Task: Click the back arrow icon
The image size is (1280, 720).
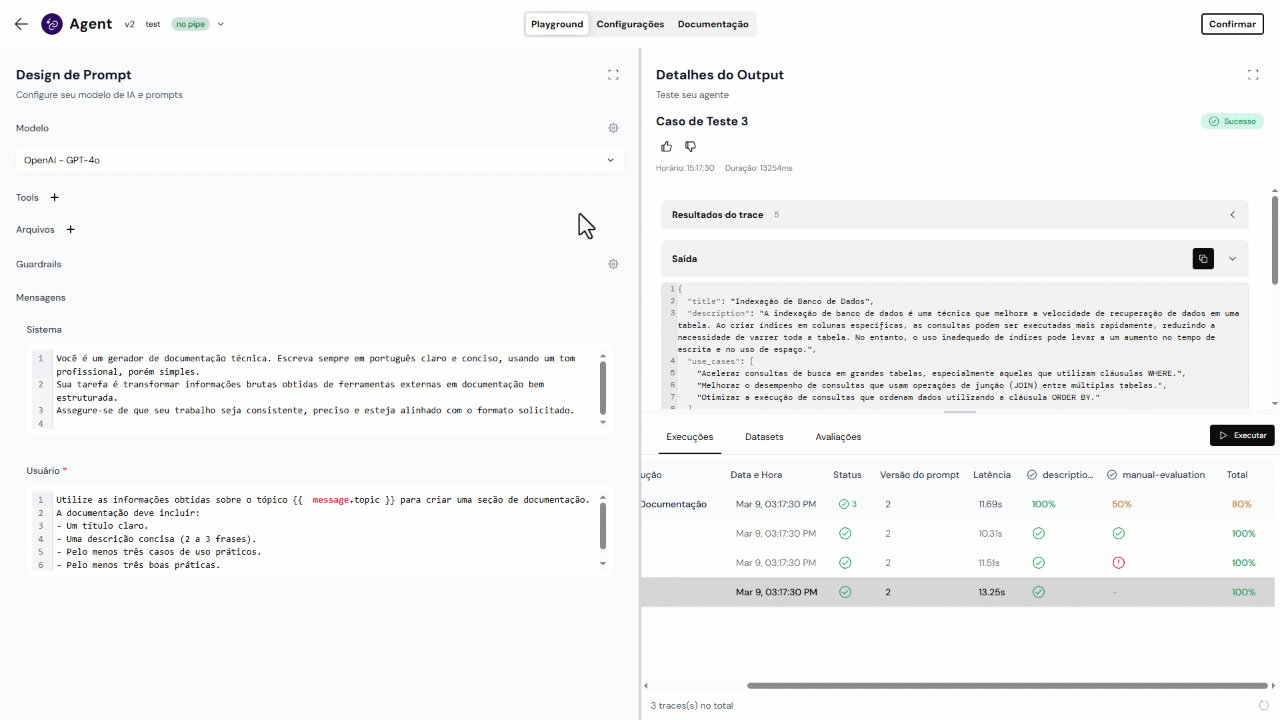Action: coord(21,24)
